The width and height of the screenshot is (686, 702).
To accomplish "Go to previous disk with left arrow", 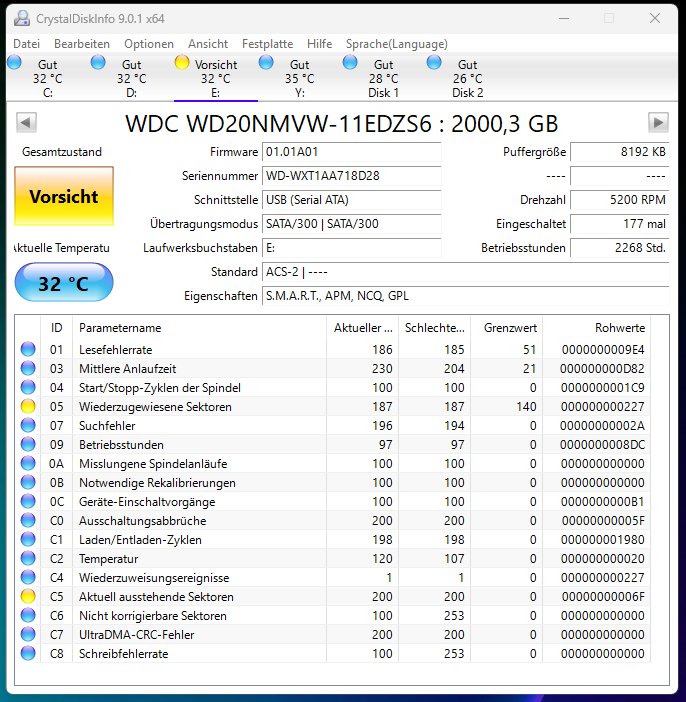I will coord(26,123).
